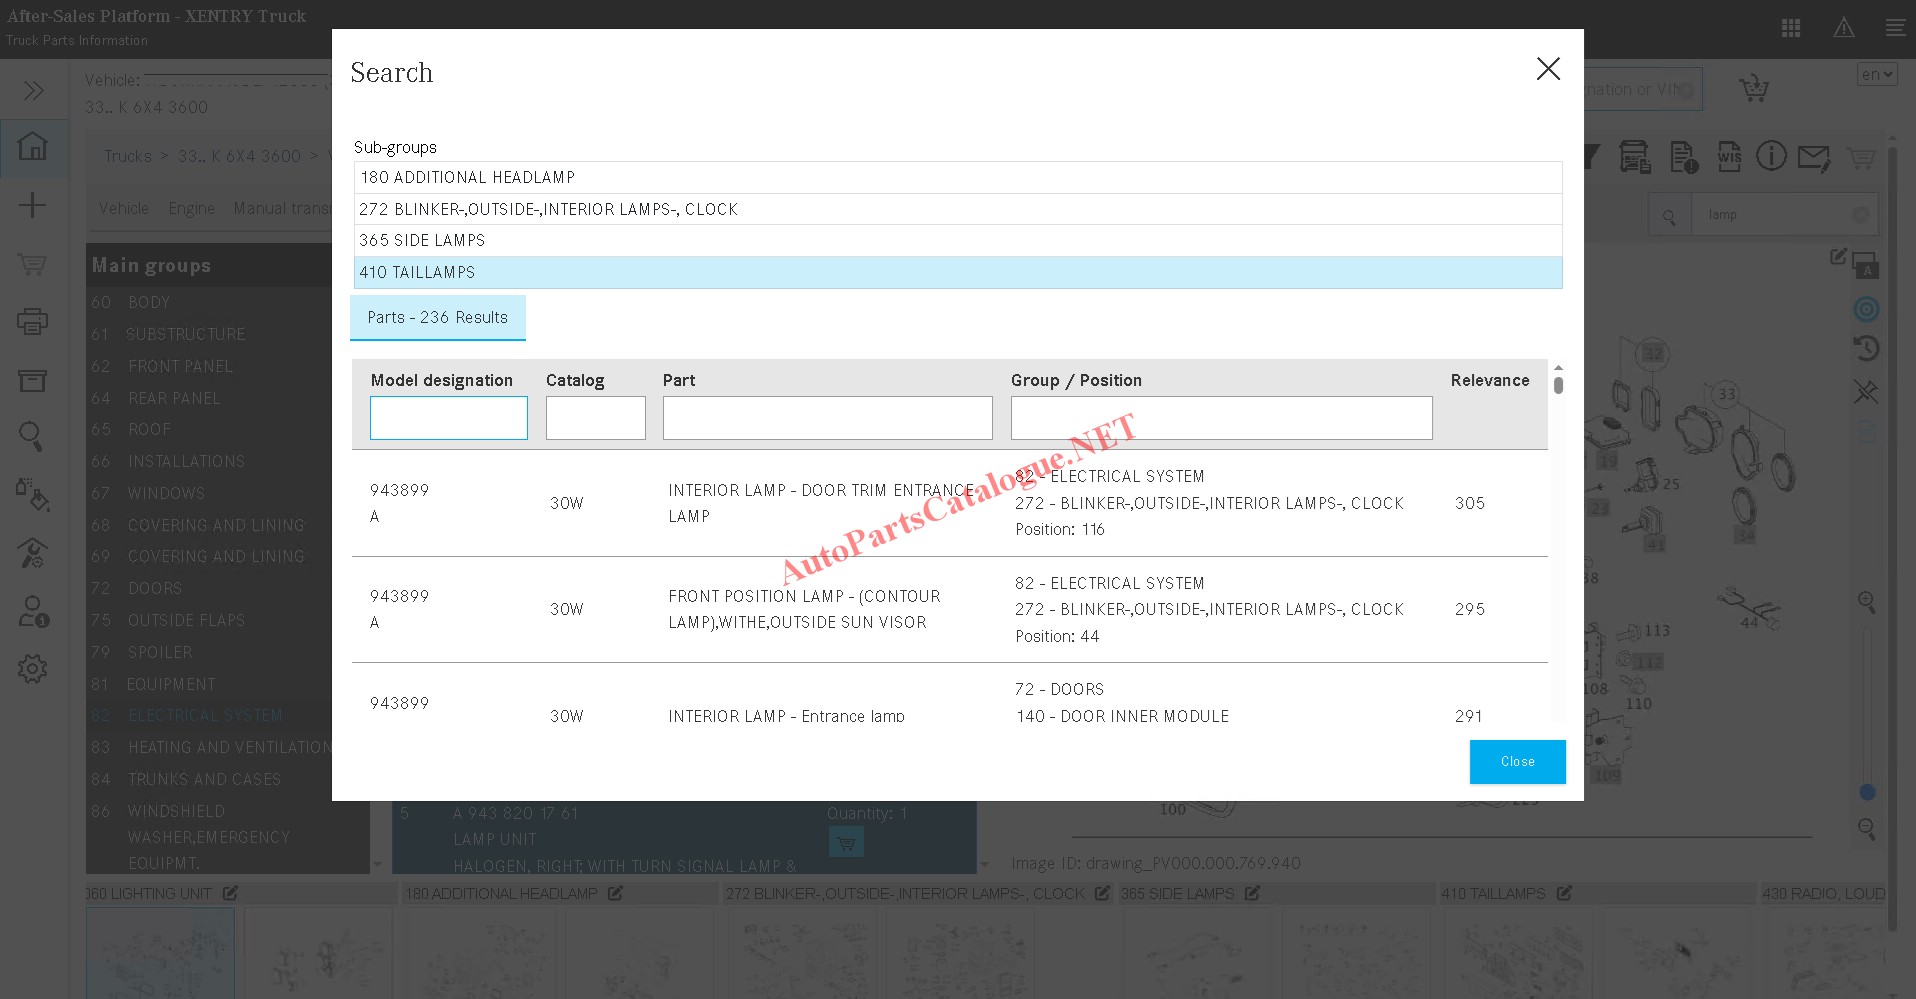Select sub-group 410 TAILLAMPS

957,272
